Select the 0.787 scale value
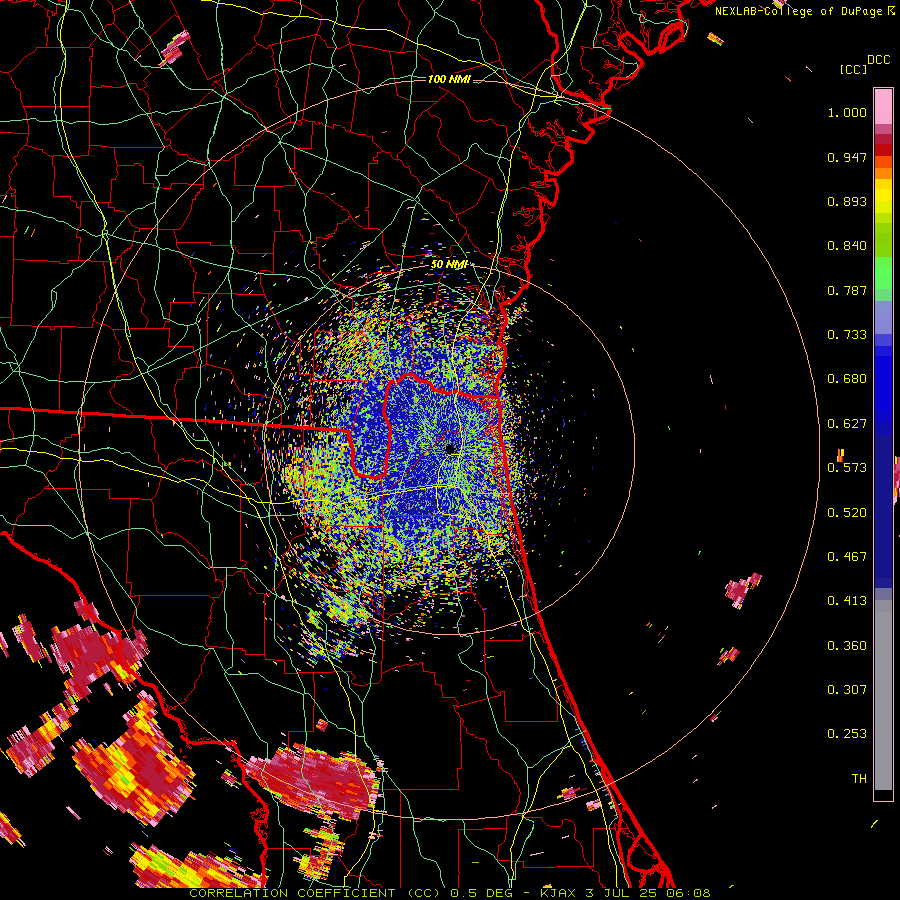 847,290
